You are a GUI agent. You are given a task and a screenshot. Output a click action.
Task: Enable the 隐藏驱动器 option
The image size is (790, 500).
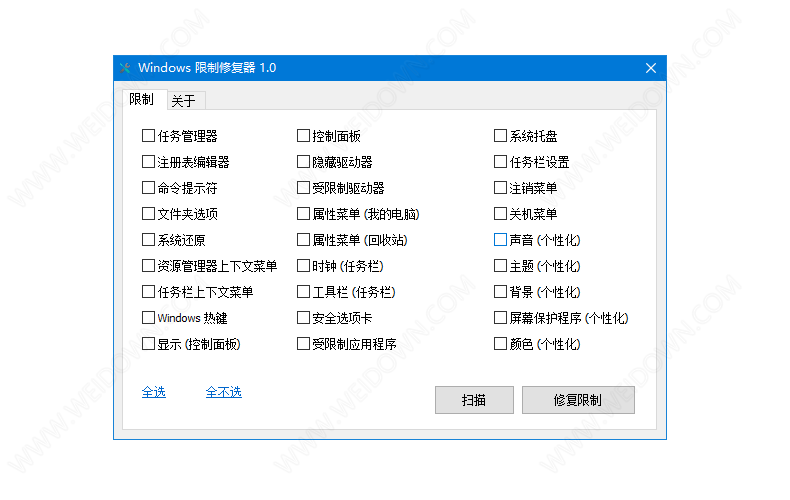coord(303,162)
